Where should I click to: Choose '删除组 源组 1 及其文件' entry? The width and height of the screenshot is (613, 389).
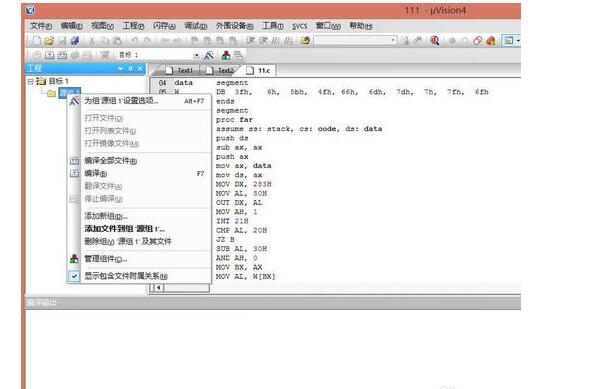click(x=140, y=241)
